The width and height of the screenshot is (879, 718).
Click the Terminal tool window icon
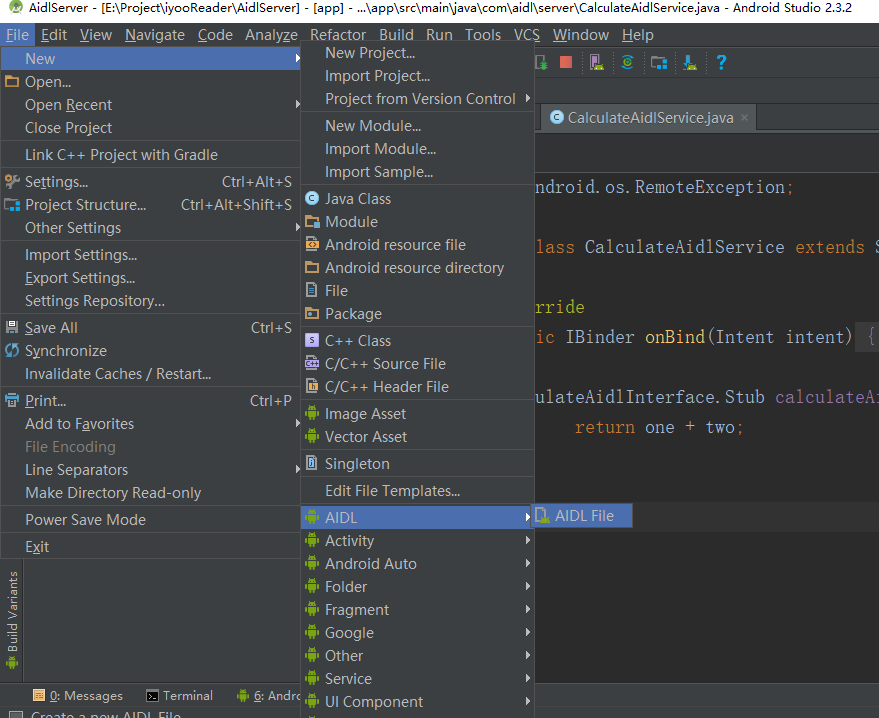tap(152, 696)
